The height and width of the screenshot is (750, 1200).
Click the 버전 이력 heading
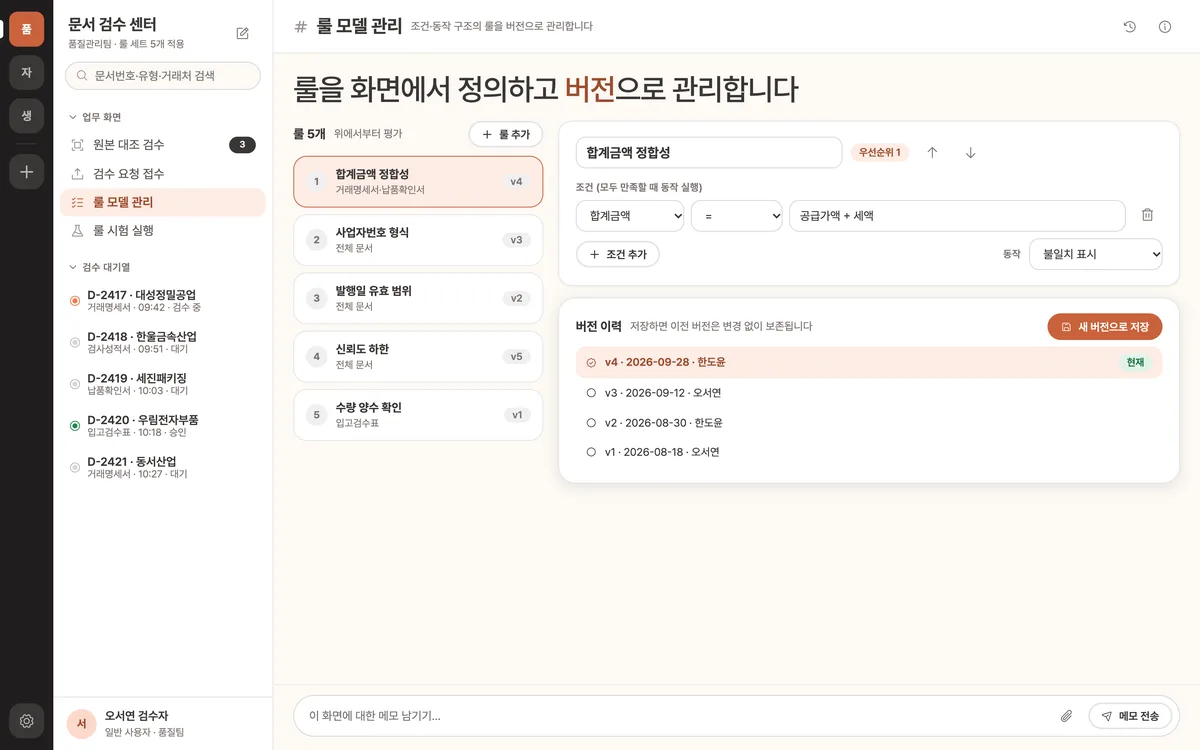click(599, 326)
